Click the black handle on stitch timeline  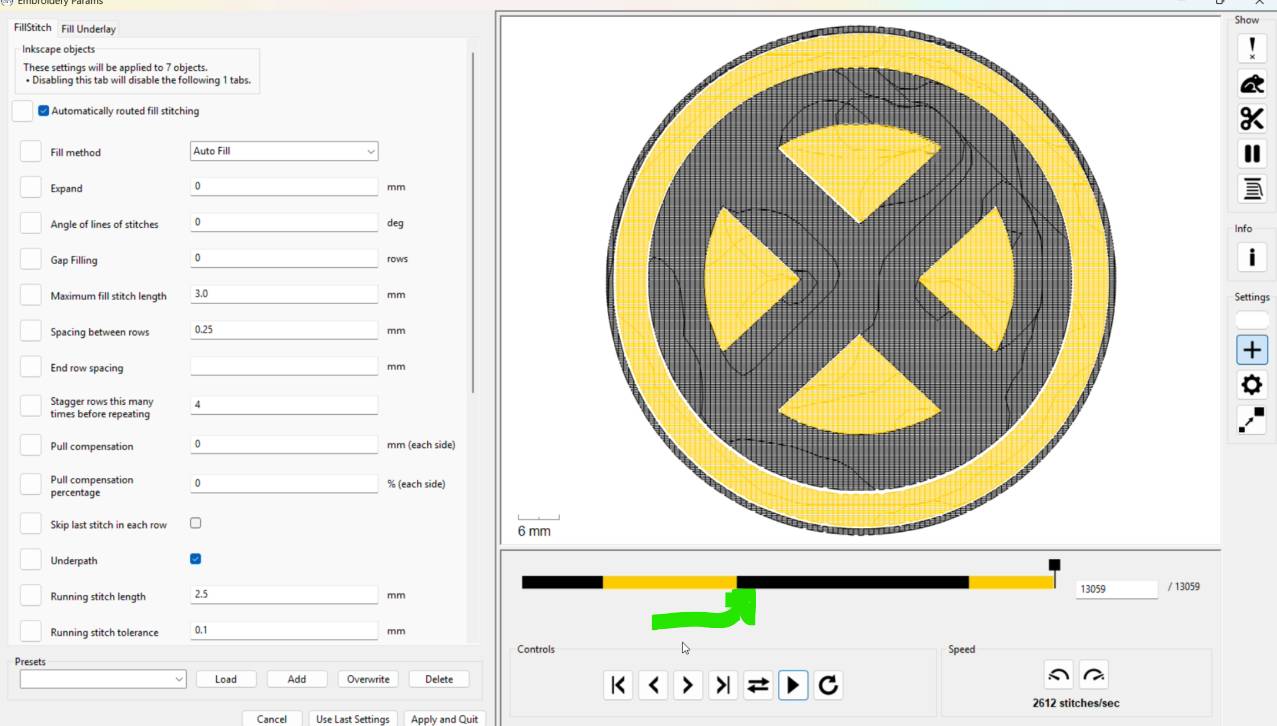click(x=1054, y=565)
